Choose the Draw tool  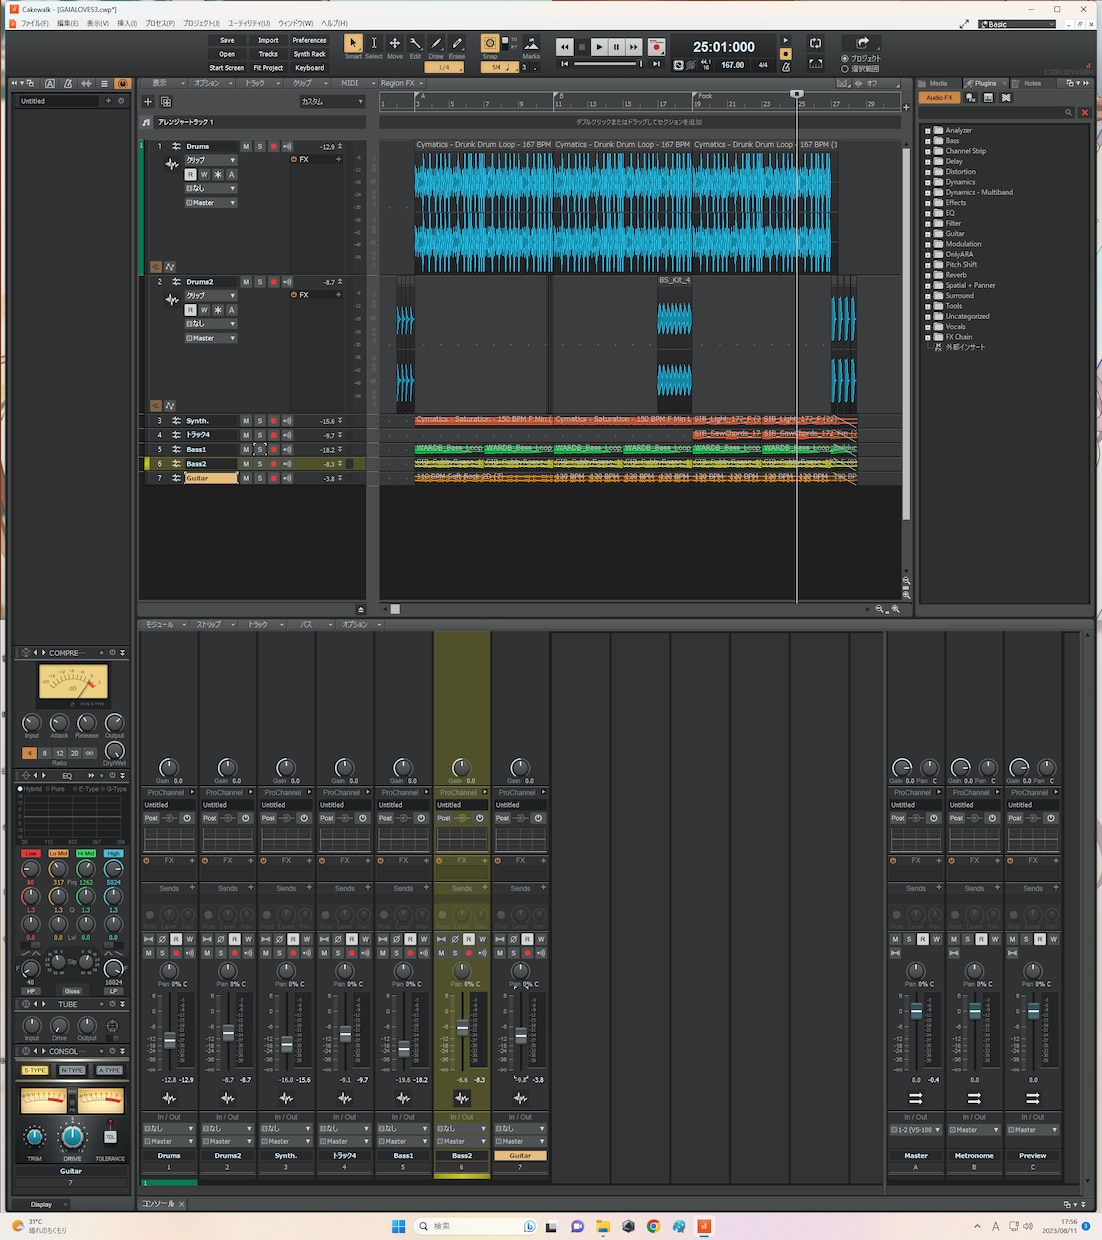(436, 44)
